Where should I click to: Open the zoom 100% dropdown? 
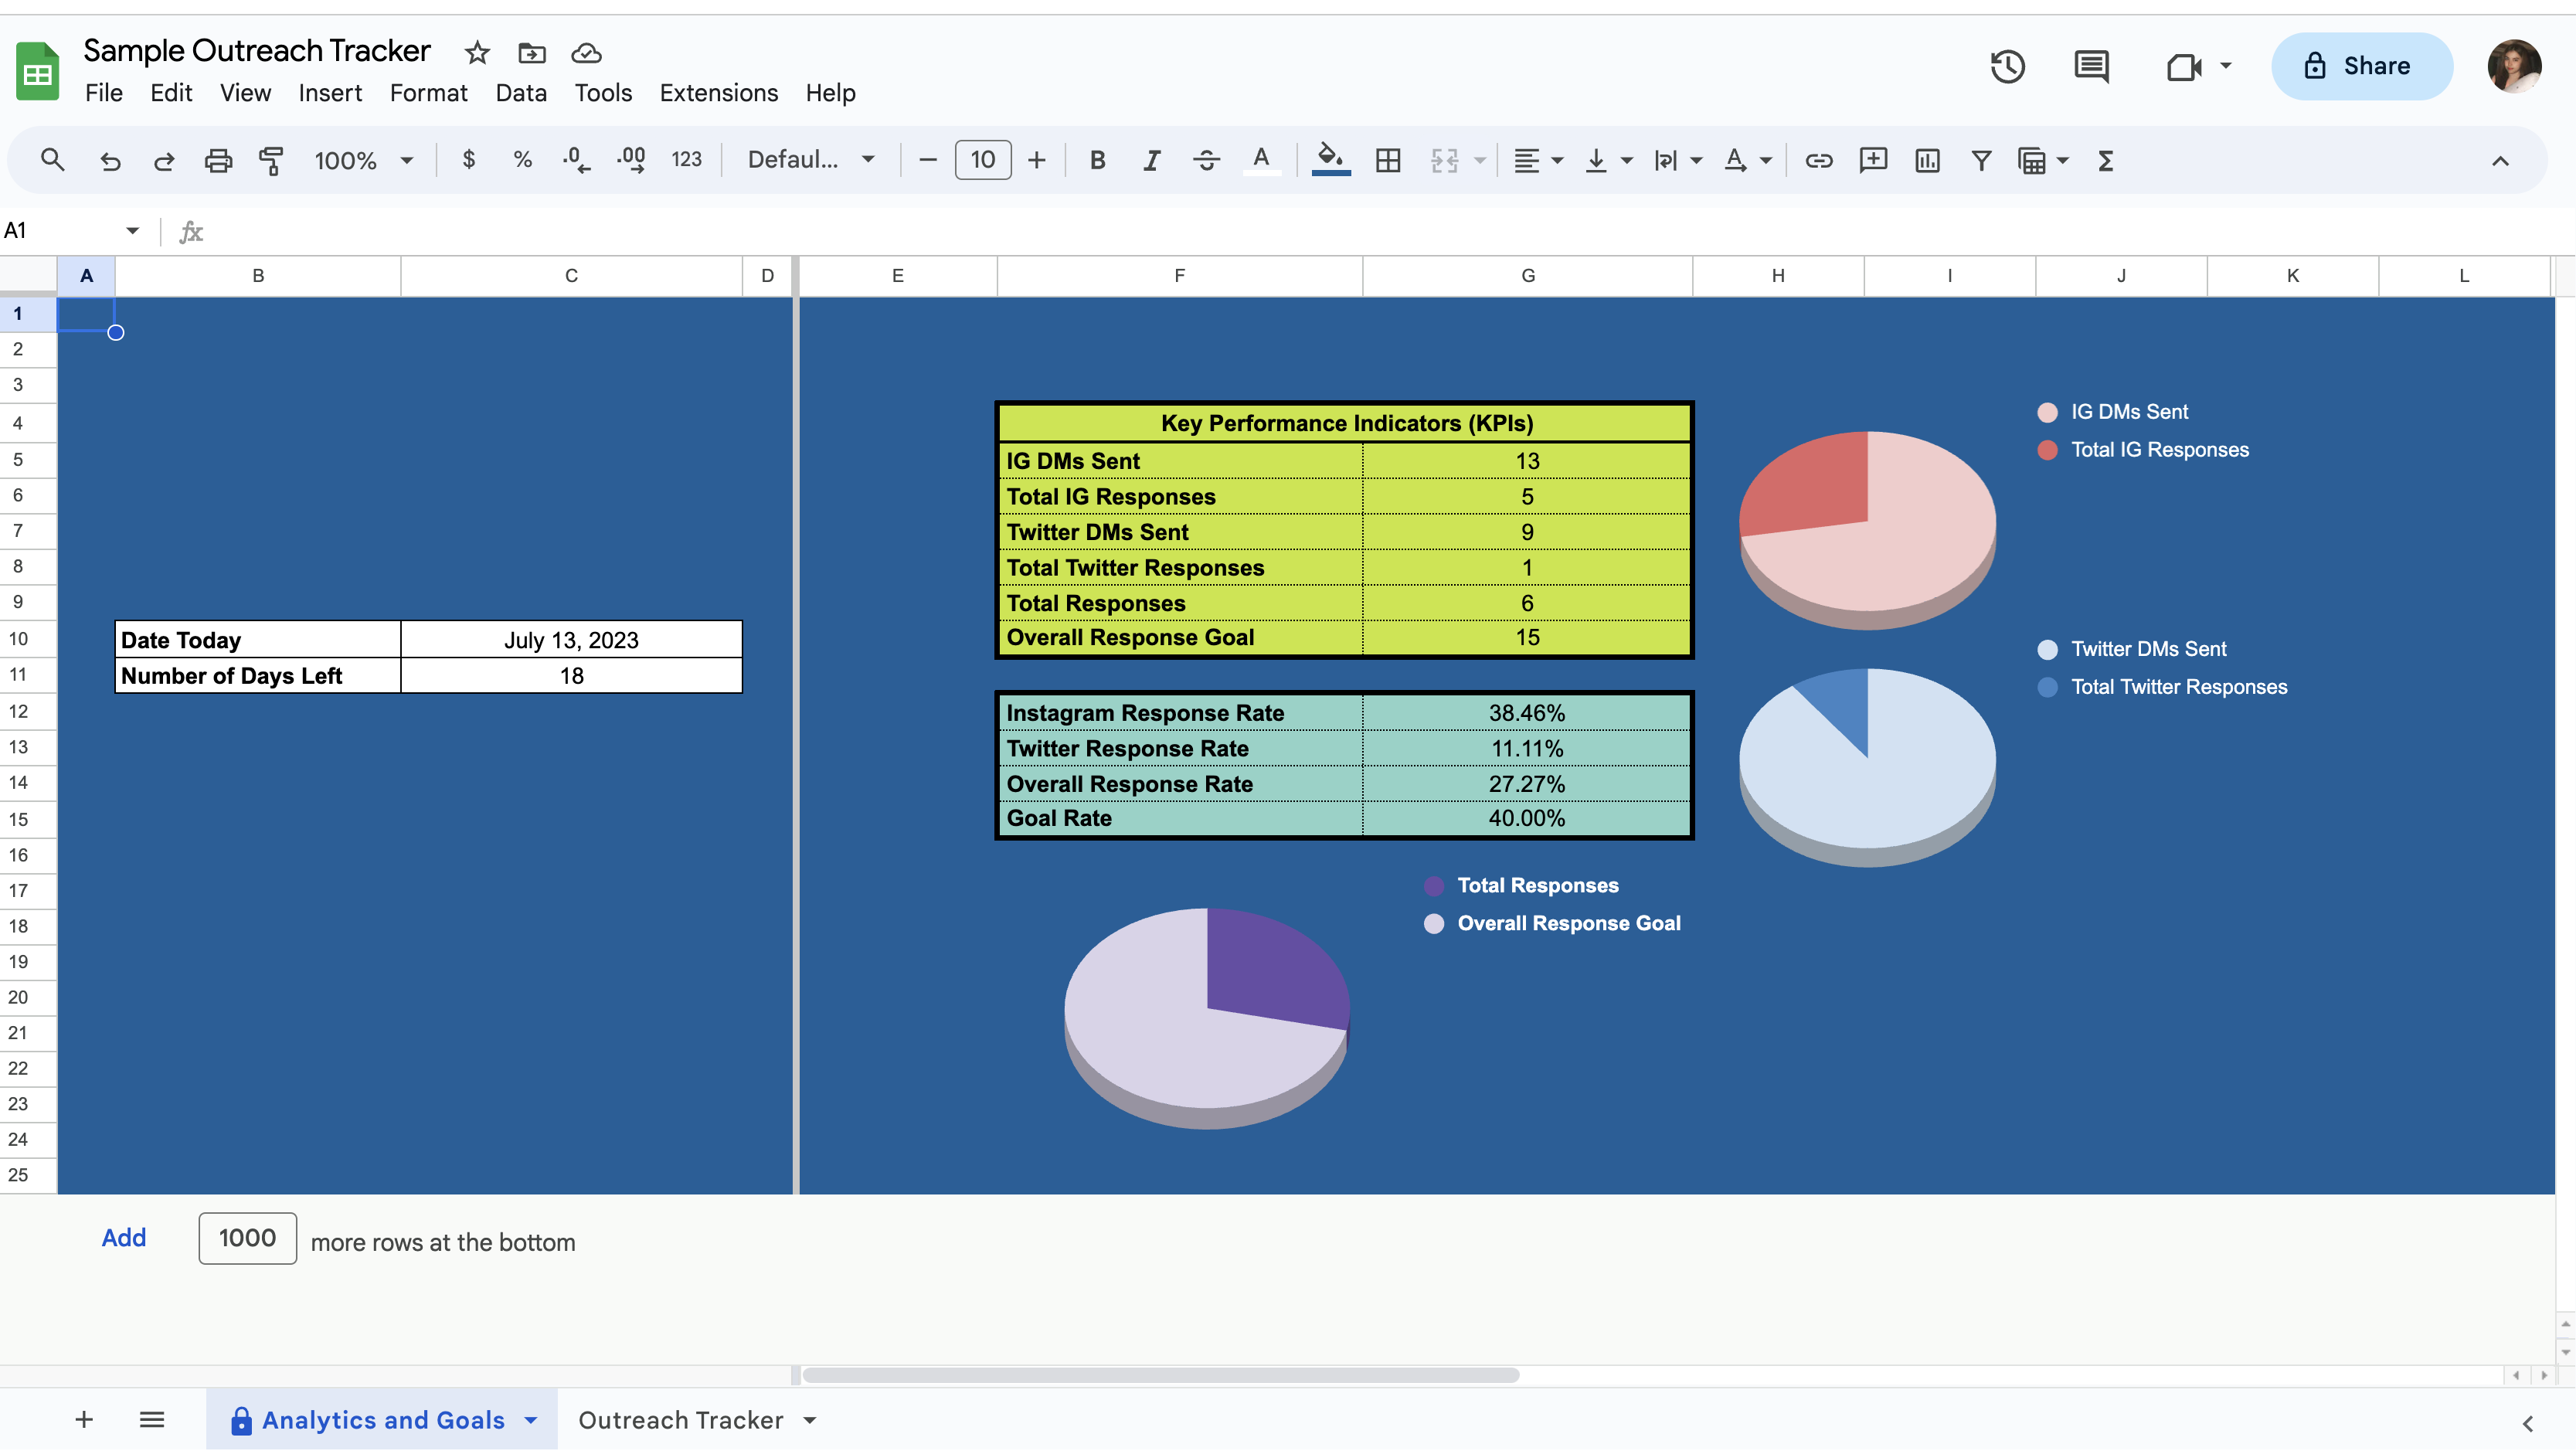click(x=362, y=160)
